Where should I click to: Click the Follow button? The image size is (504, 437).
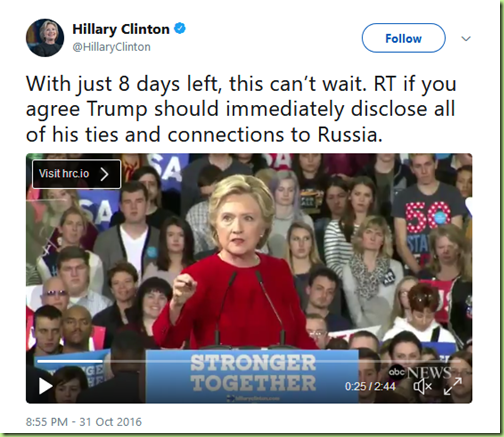pyautogui.click(x=403, y=38)
